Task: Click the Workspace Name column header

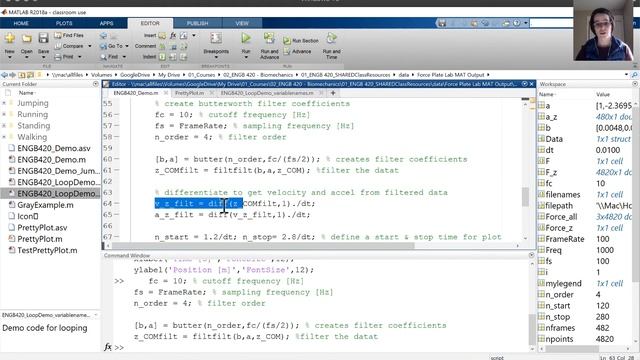Action: [x=547, y=94]
